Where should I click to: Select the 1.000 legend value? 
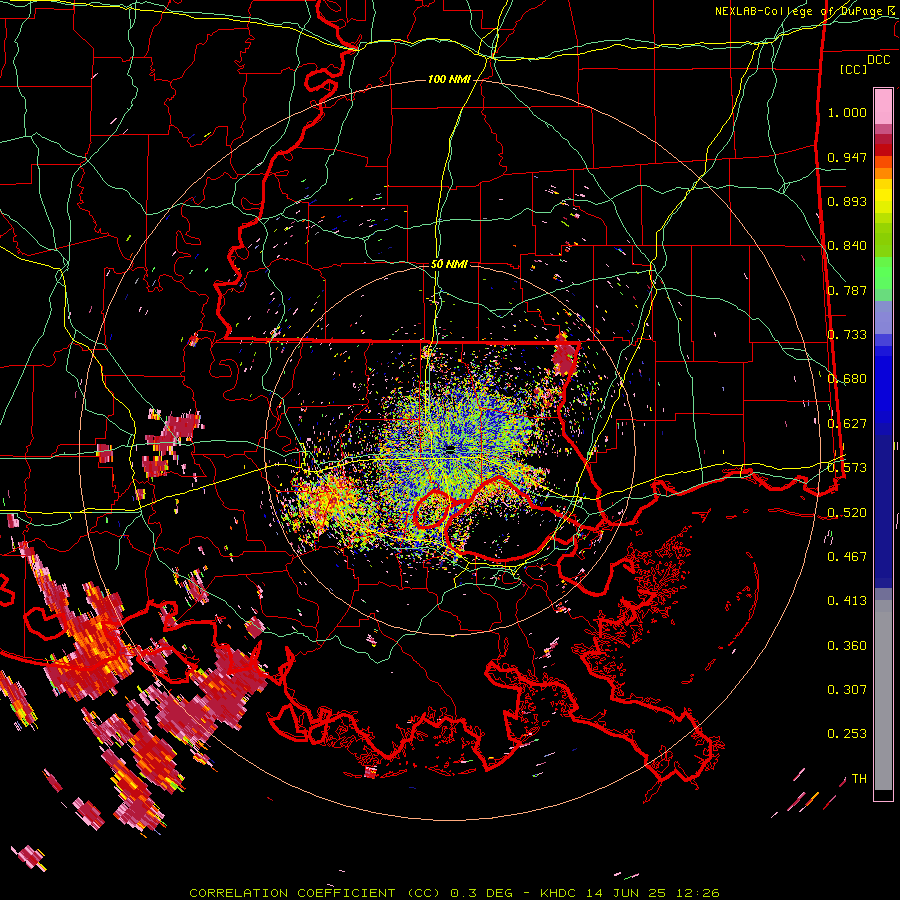pyautogui.click(x=847, y=112)
